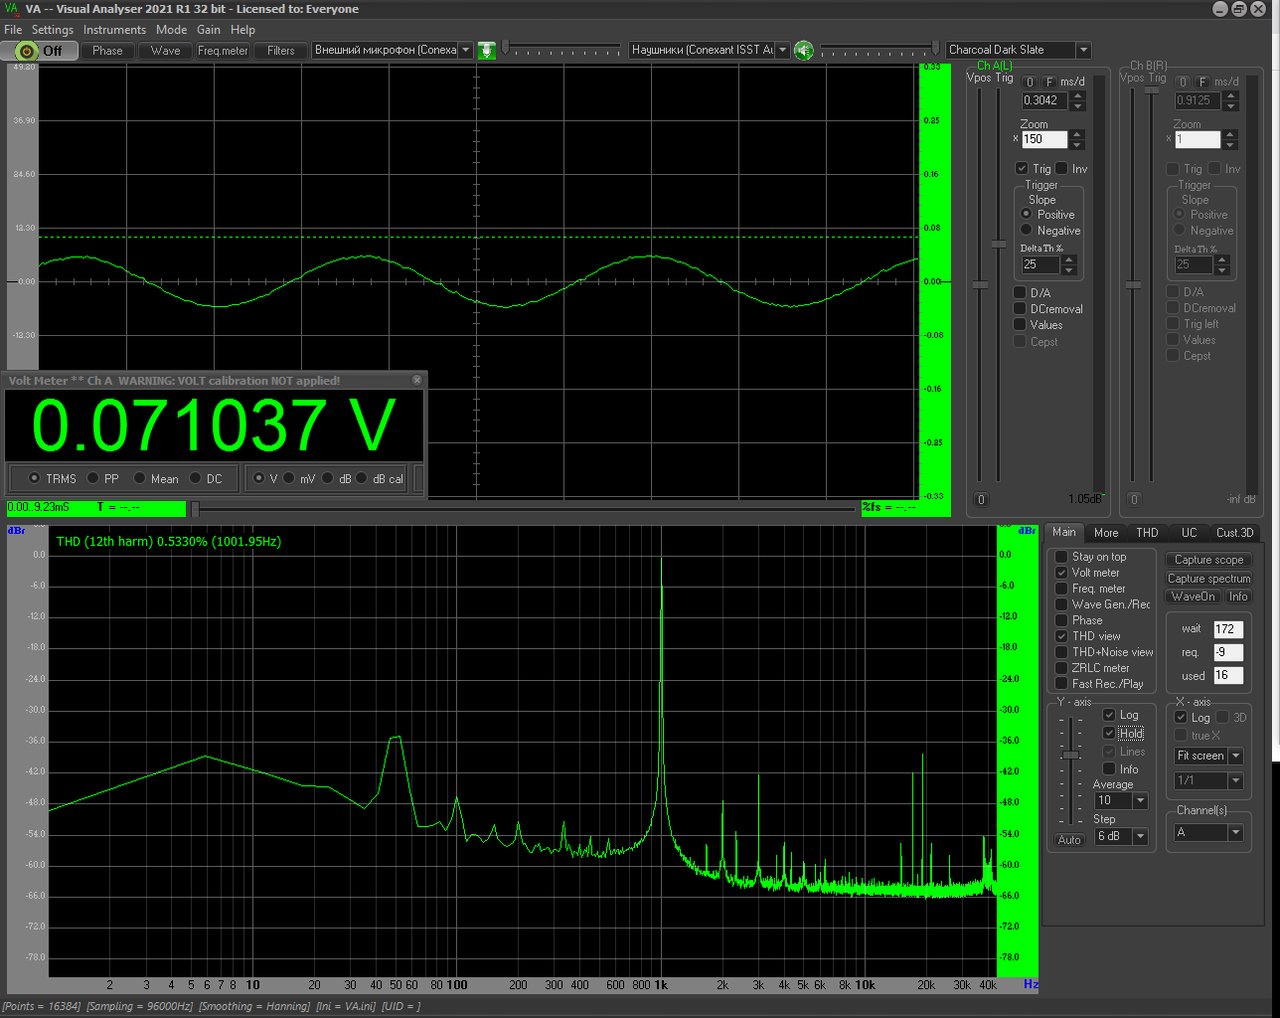Select the mV unit in the Volt Meter
The height and width of the screenshot is (1018, 1280).
(x=289, y=479)
